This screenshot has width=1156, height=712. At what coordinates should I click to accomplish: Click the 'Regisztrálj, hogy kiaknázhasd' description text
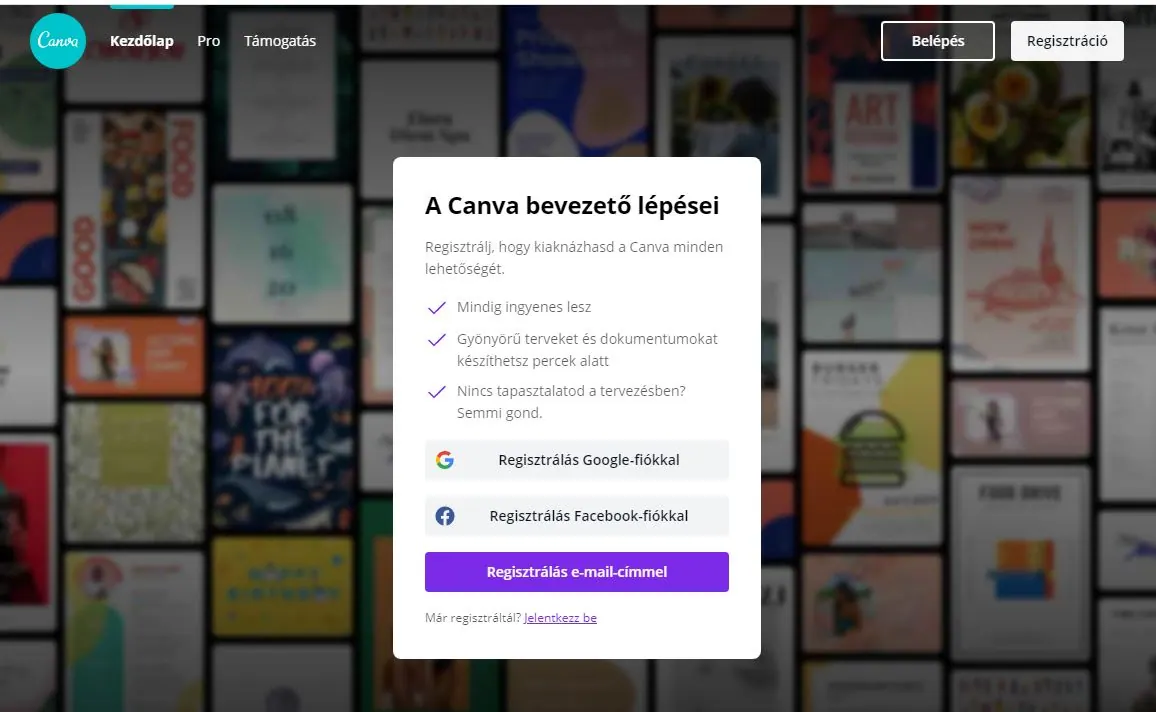574,258
